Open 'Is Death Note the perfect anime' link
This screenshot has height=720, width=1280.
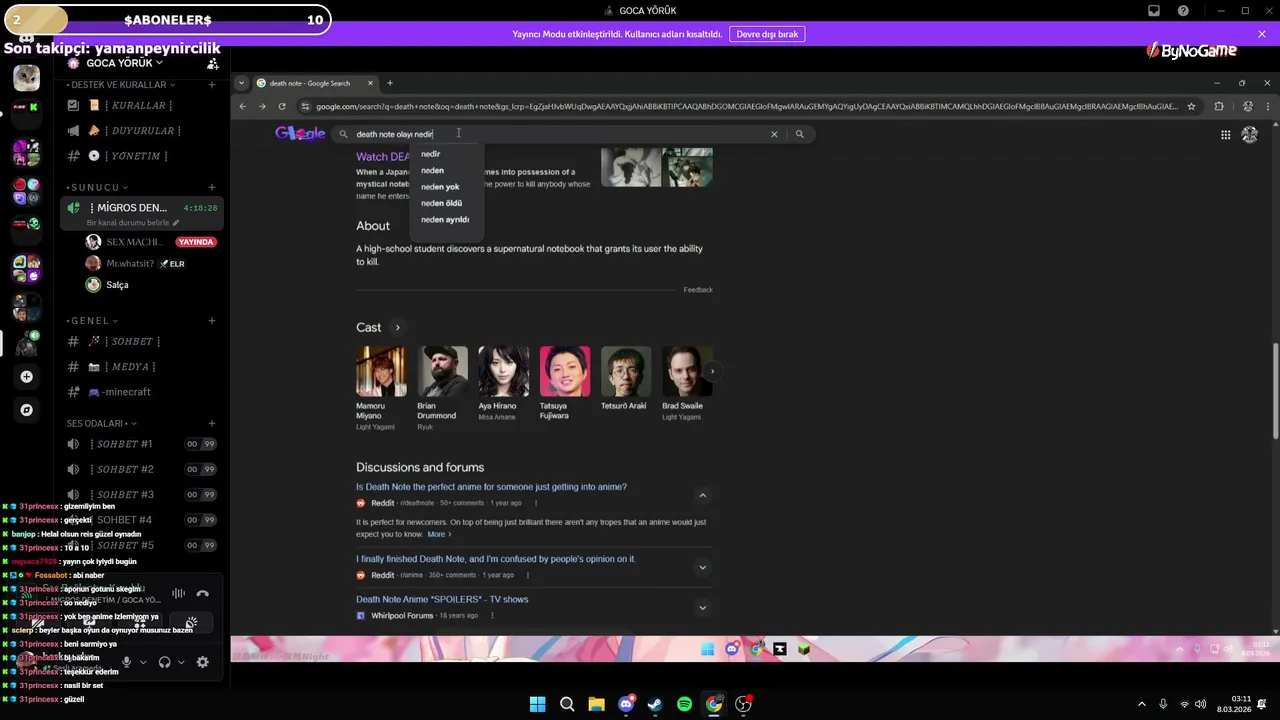coord(491,487)
